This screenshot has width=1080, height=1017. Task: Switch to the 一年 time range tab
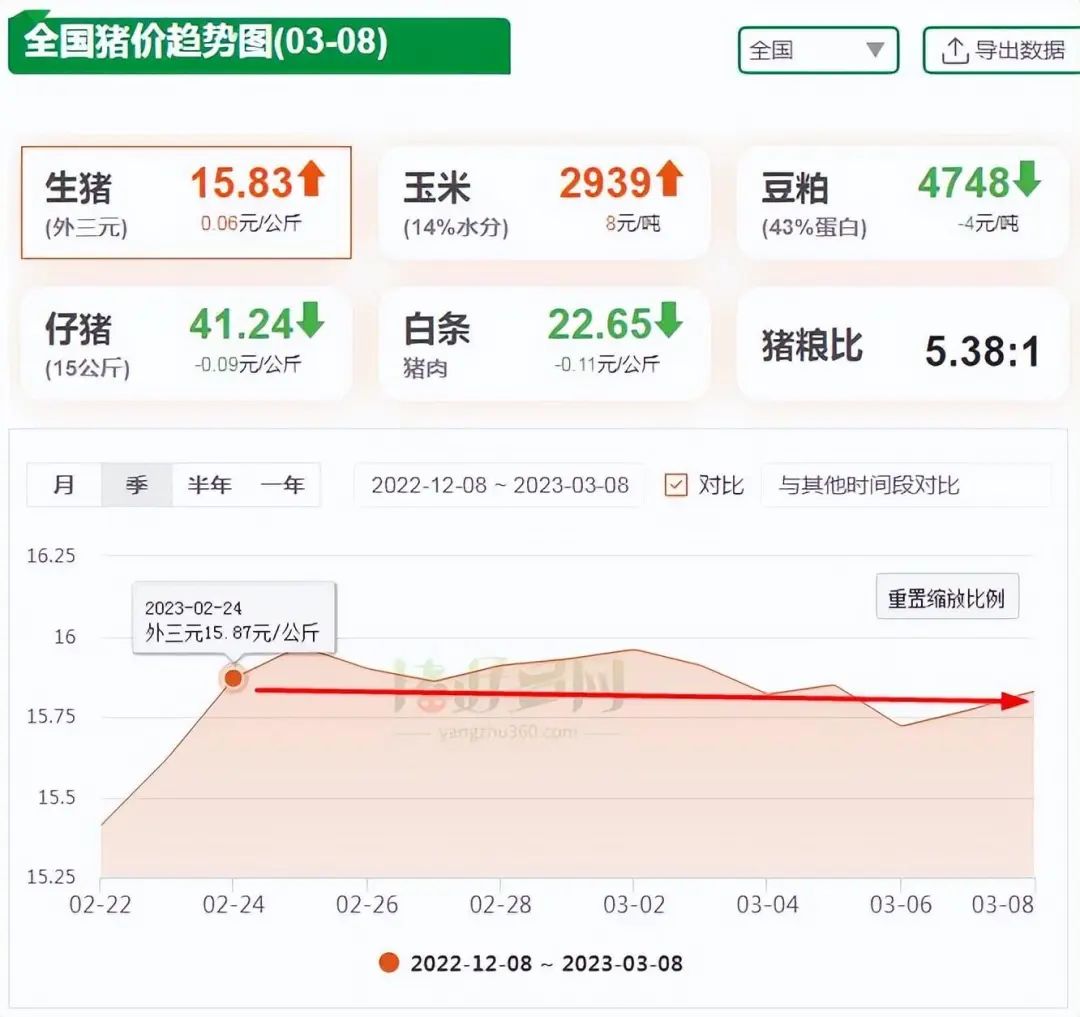click(x=282, y=485)
